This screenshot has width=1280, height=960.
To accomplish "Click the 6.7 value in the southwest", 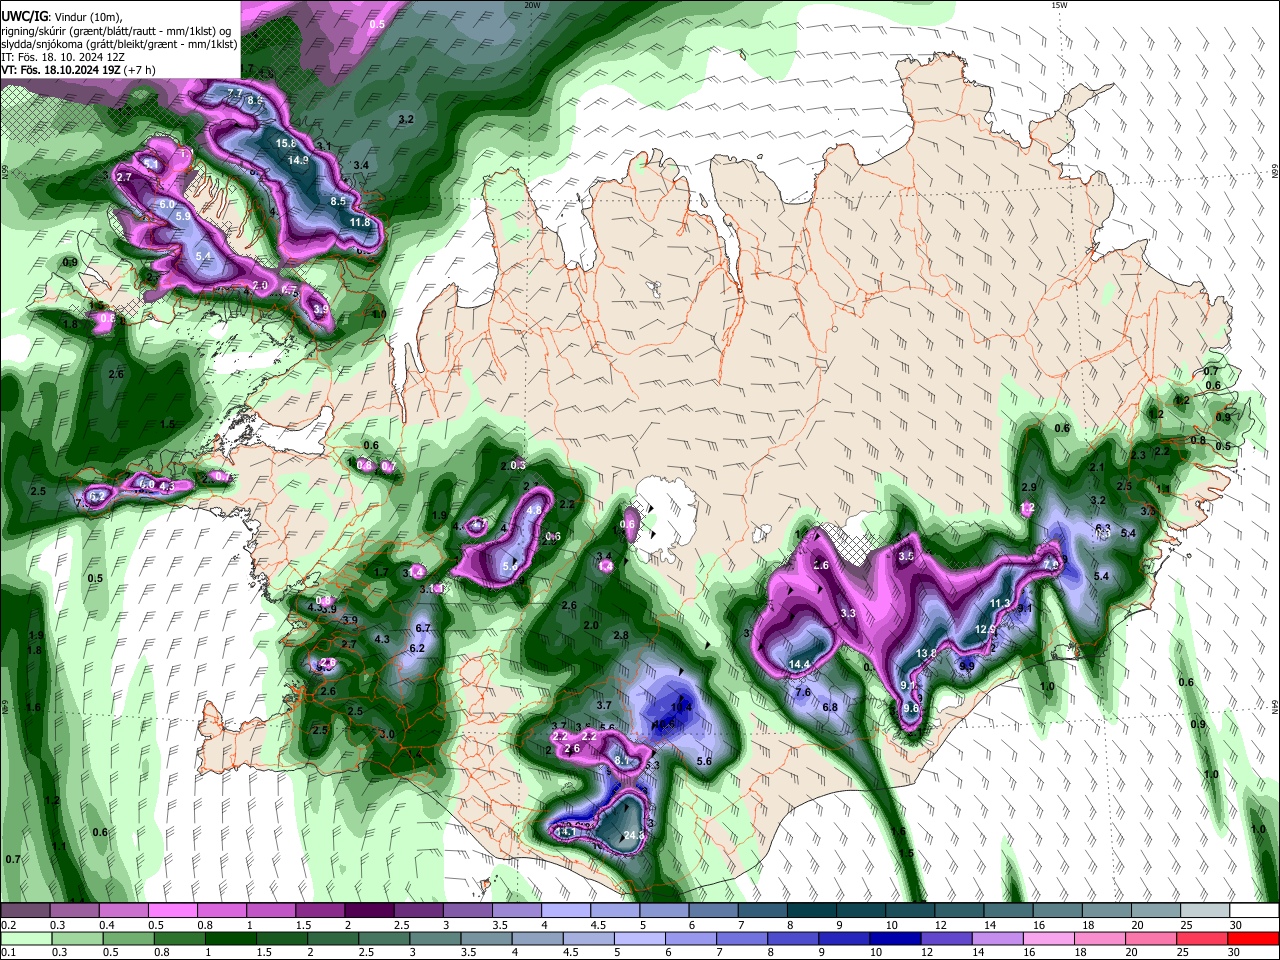I will coord(422,628).
